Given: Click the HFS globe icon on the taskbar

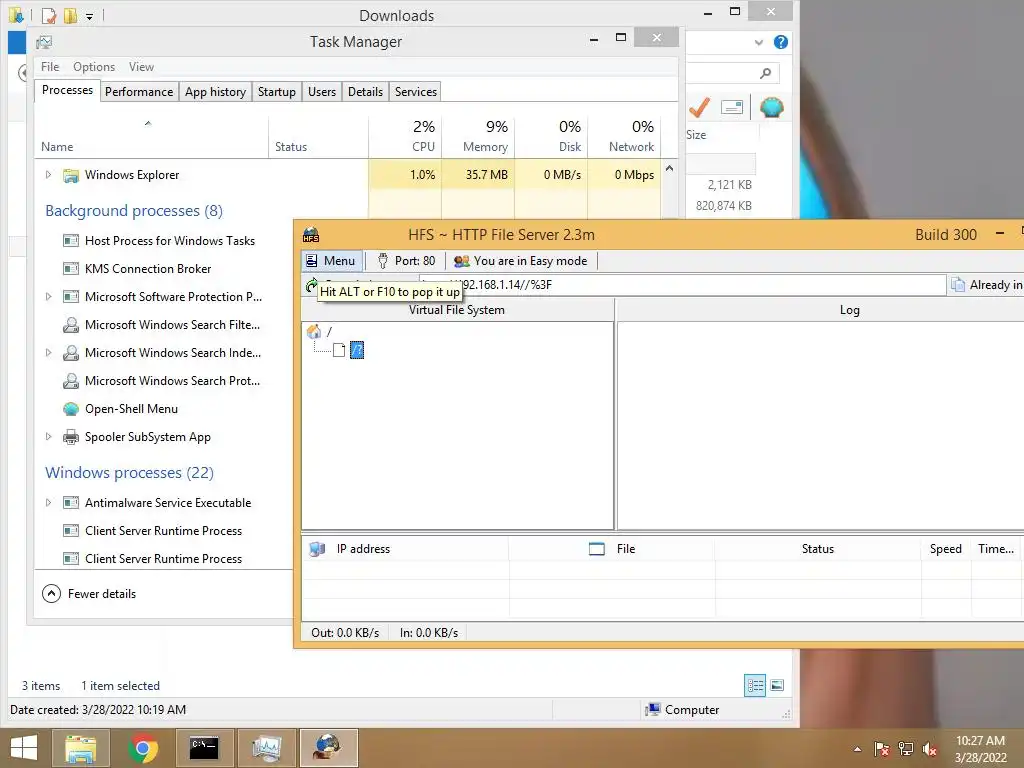Looking at the screenshot, I should click(328, 748).
